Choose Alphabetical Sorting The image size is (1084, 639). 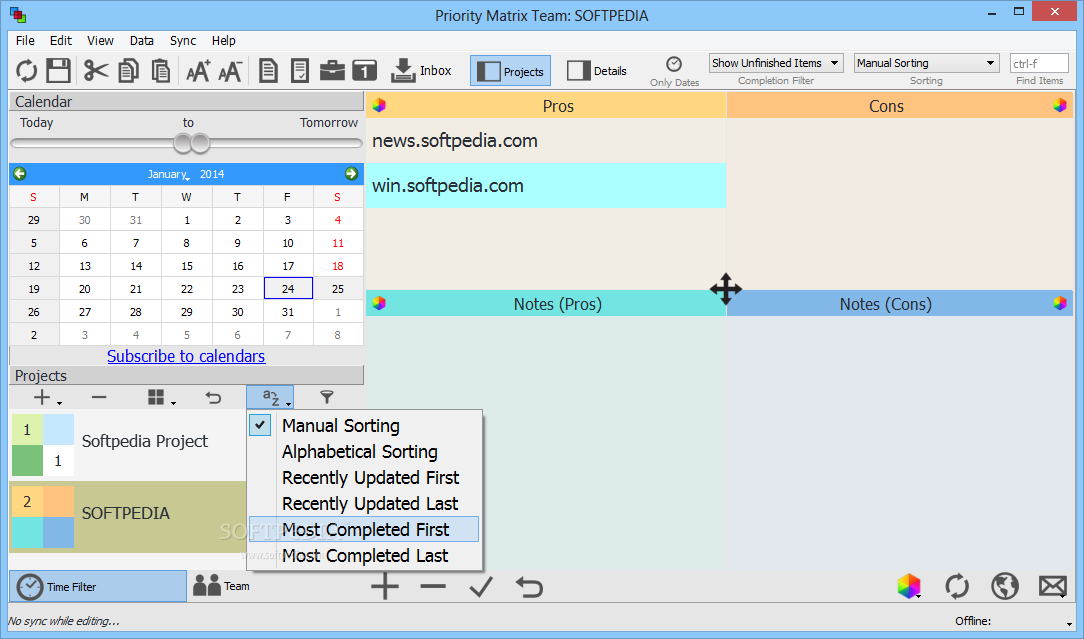[x=364, y=452]
